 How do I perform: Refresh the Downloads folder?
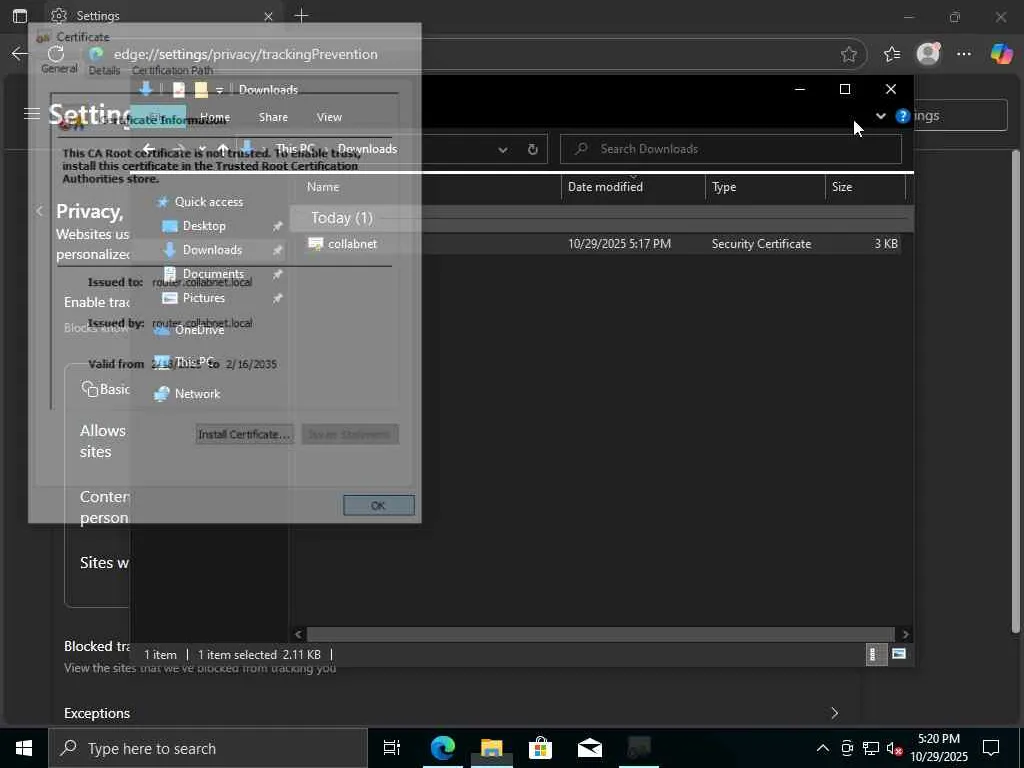[x=532, y=150]
